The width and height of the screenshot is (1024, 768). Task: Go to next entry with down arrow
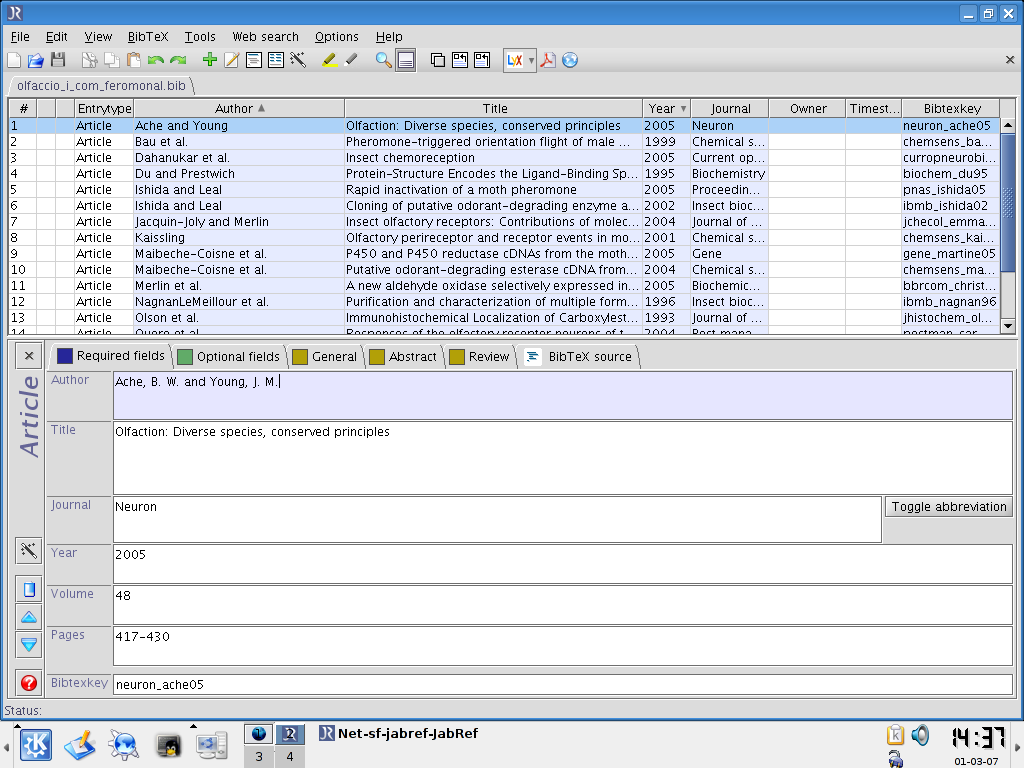[28, 644]
